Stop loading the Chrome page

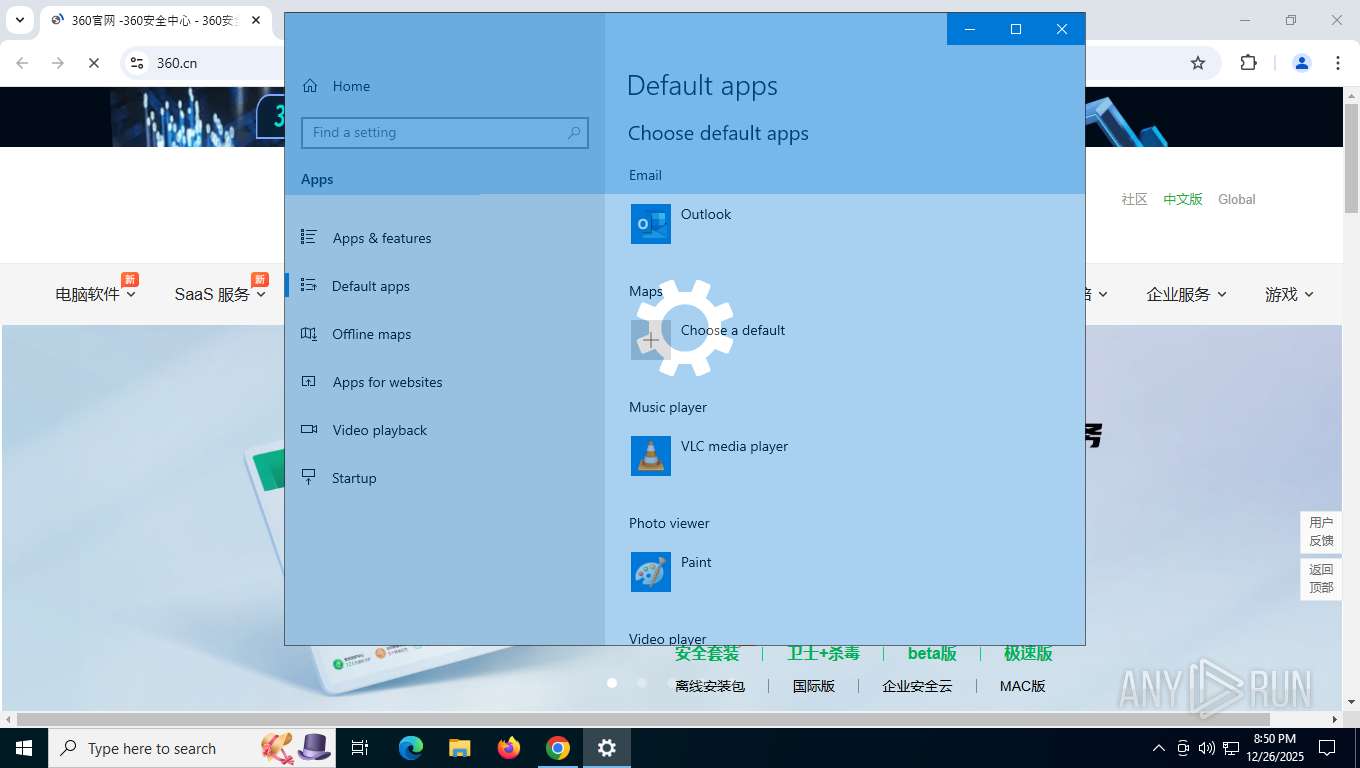(94, 63)
